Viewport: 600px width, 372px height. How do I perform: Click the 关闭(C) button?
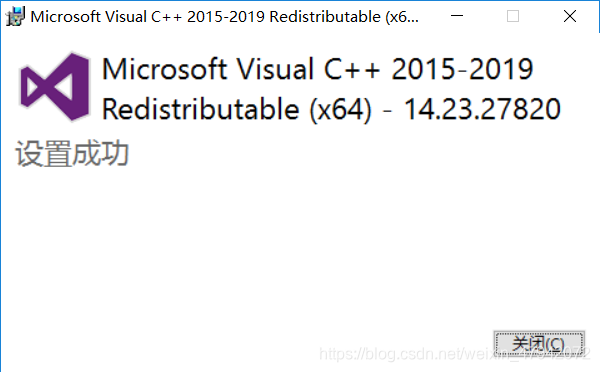point(539,344)
